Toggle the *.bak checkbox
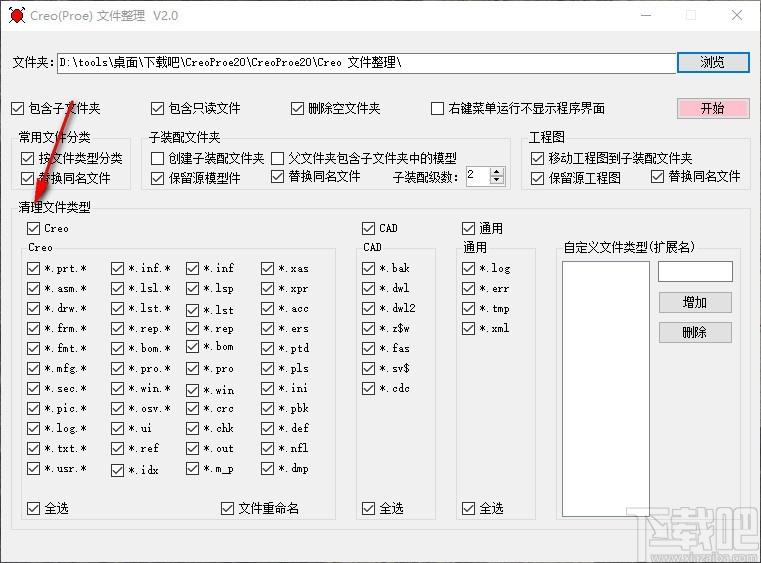761x563 pixels. (368, 268)
